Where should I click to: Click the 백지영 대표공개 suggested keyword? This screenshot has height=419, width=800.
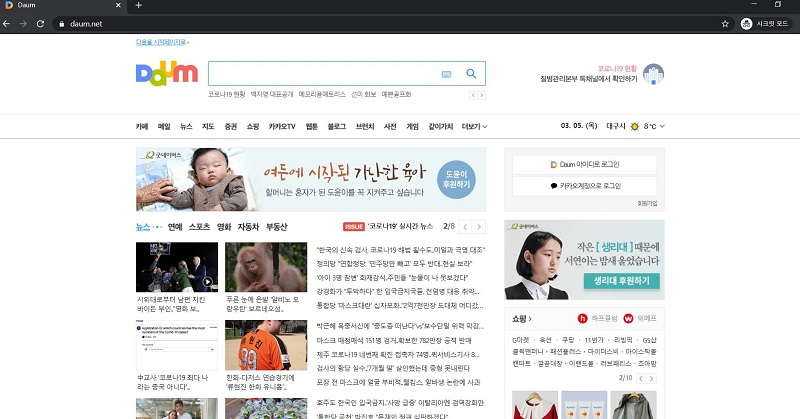(x=272, y=94)
